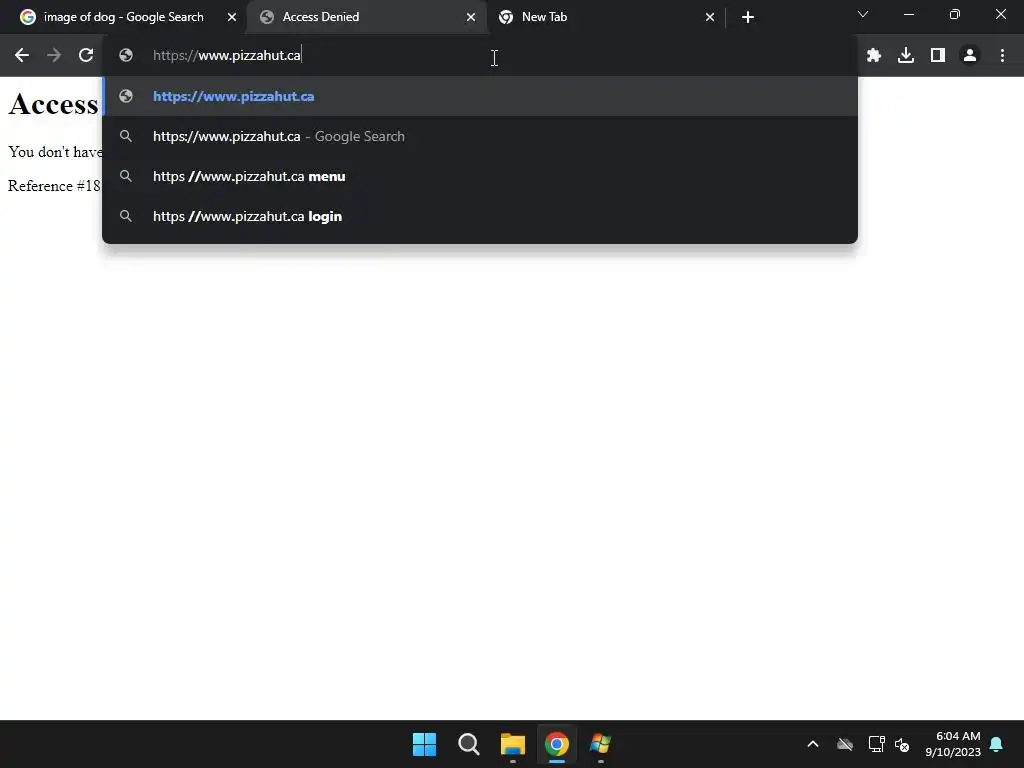The width and height of the screenshot is (1024, 768).
Task: Open File Explorer from the taskbar
Action: pyautogui.click(x=513, y=744)
